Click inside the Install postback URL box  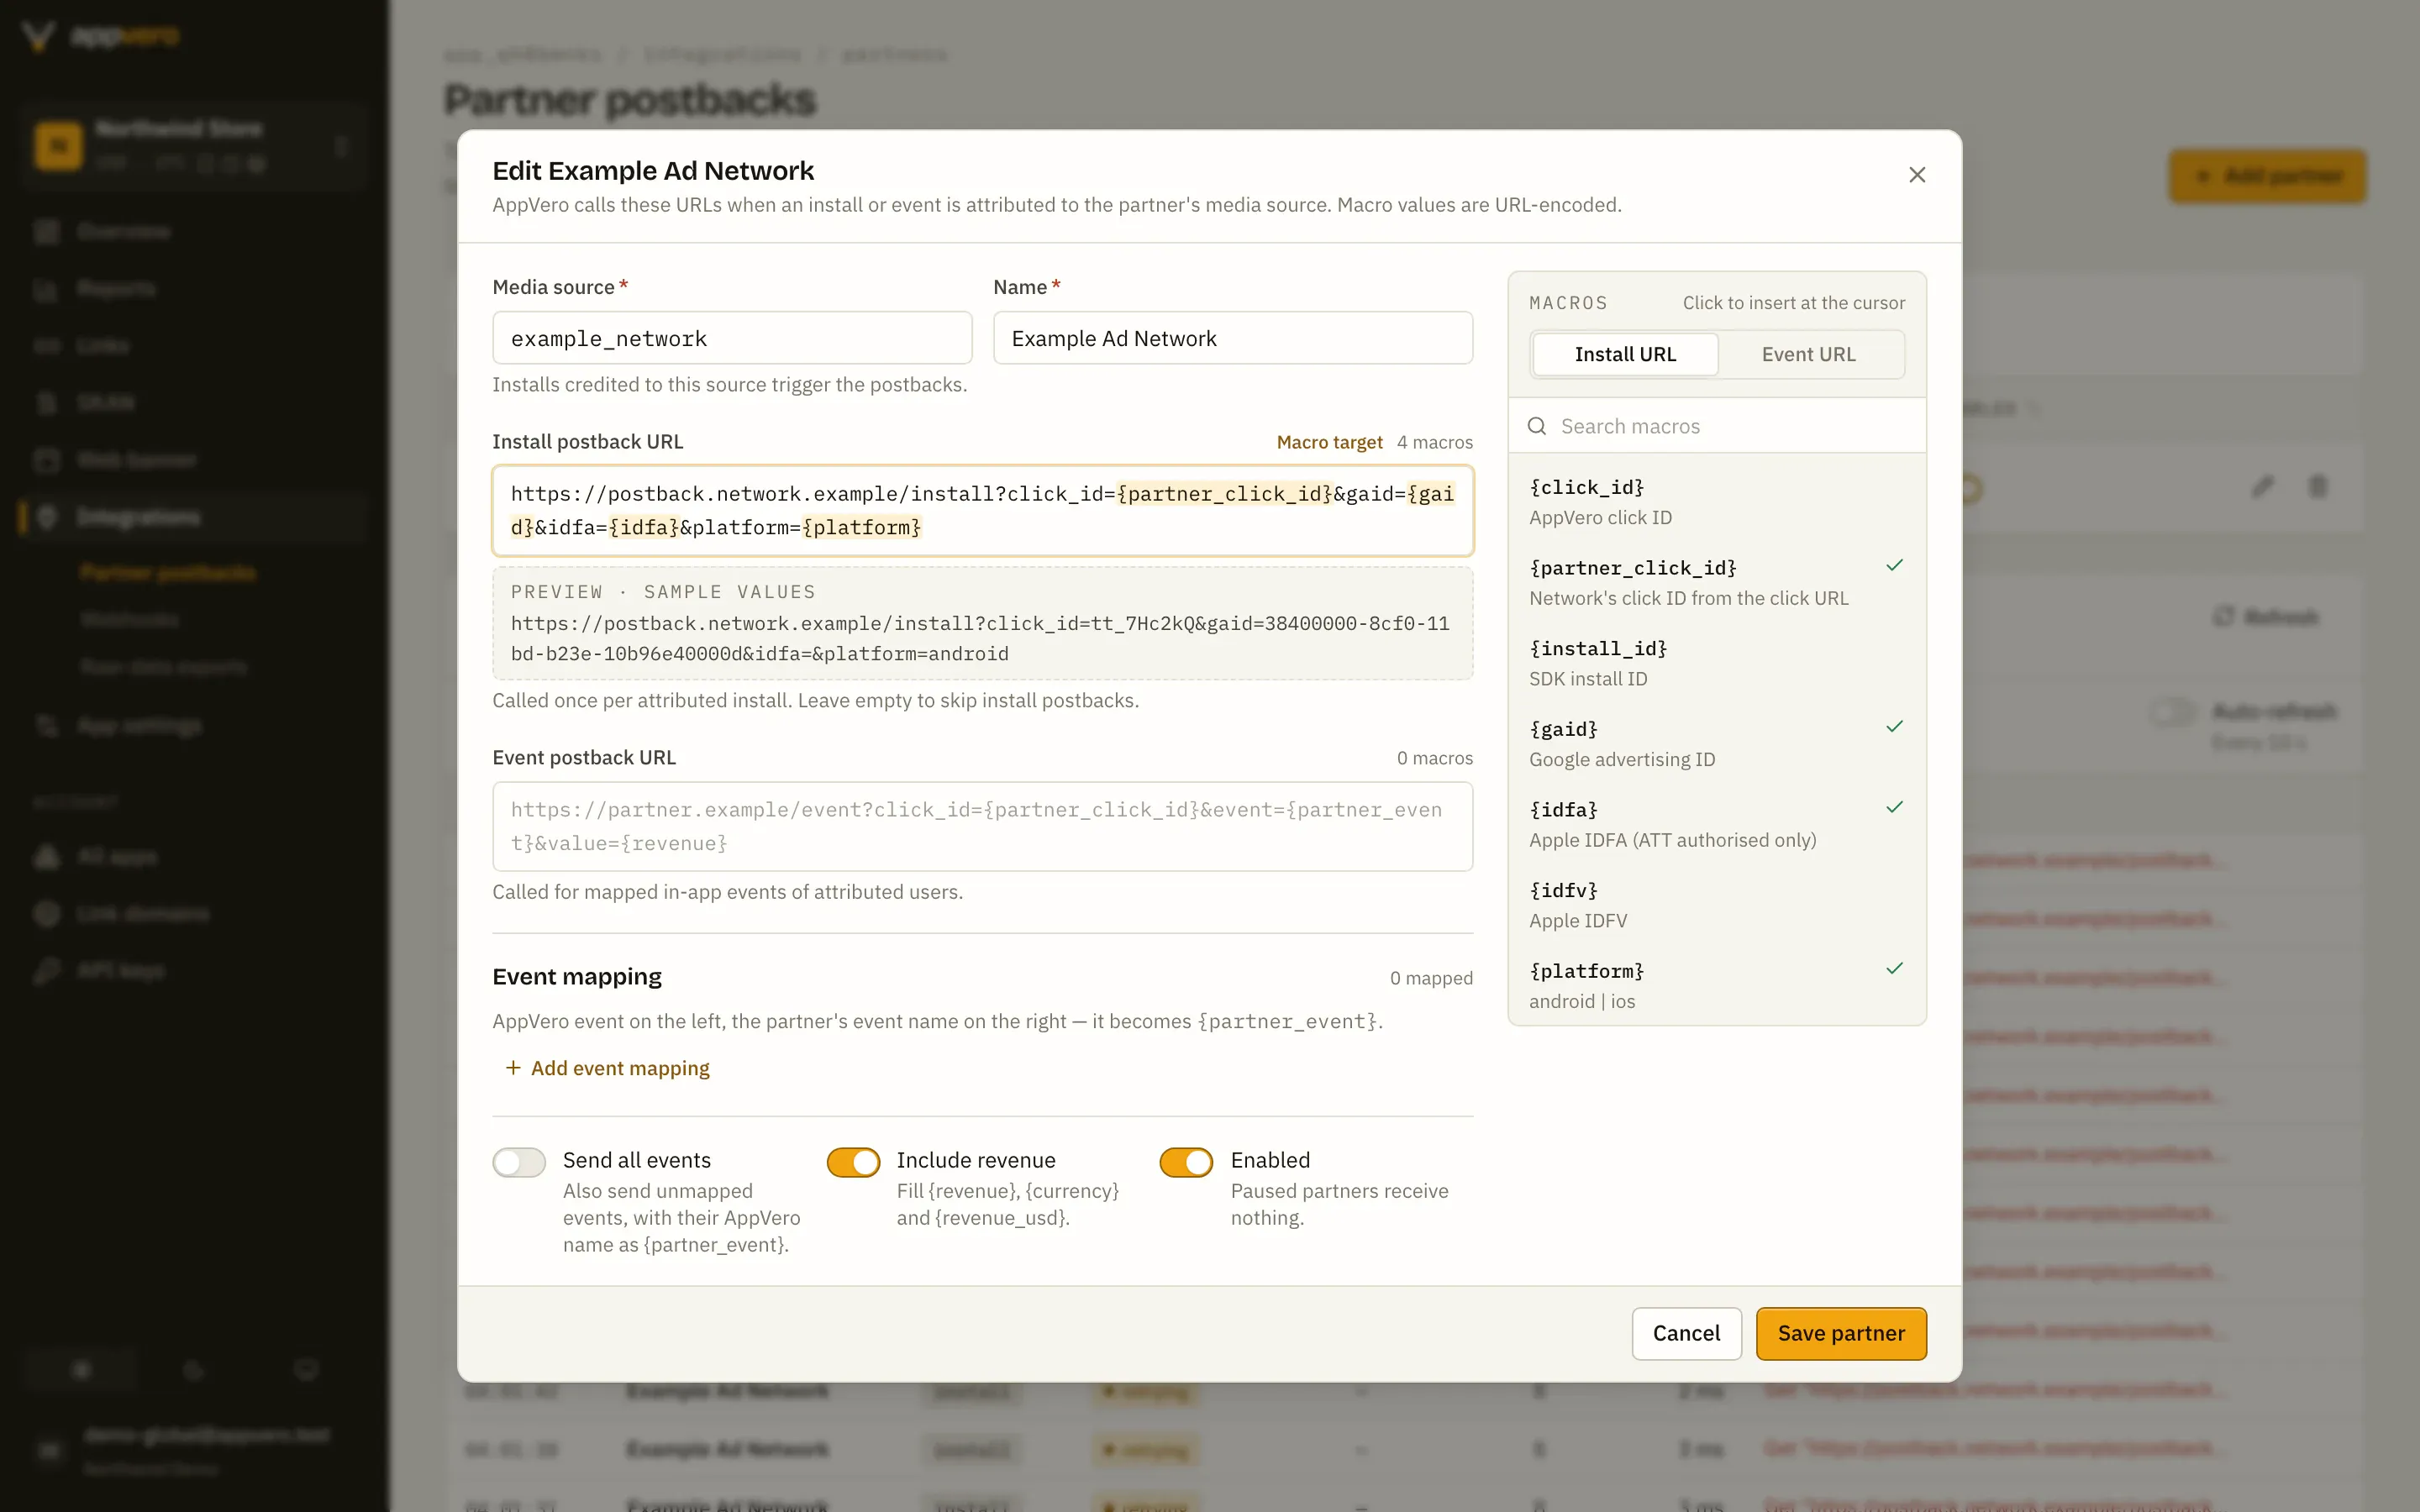tap(982, 510)
